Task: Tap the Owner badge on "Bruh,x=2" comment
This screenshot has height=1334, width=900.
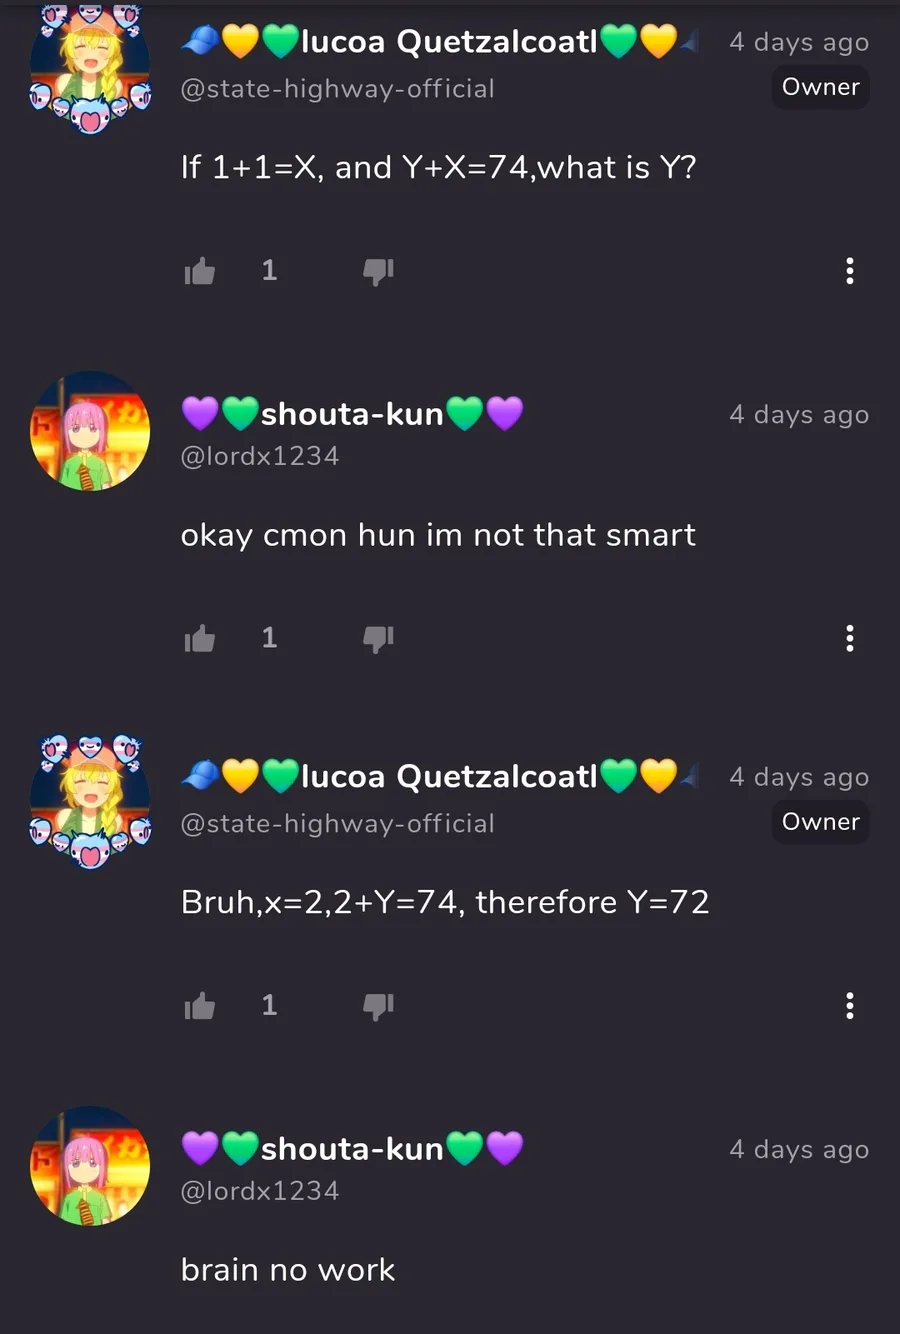Action: [x=820, y=822]
